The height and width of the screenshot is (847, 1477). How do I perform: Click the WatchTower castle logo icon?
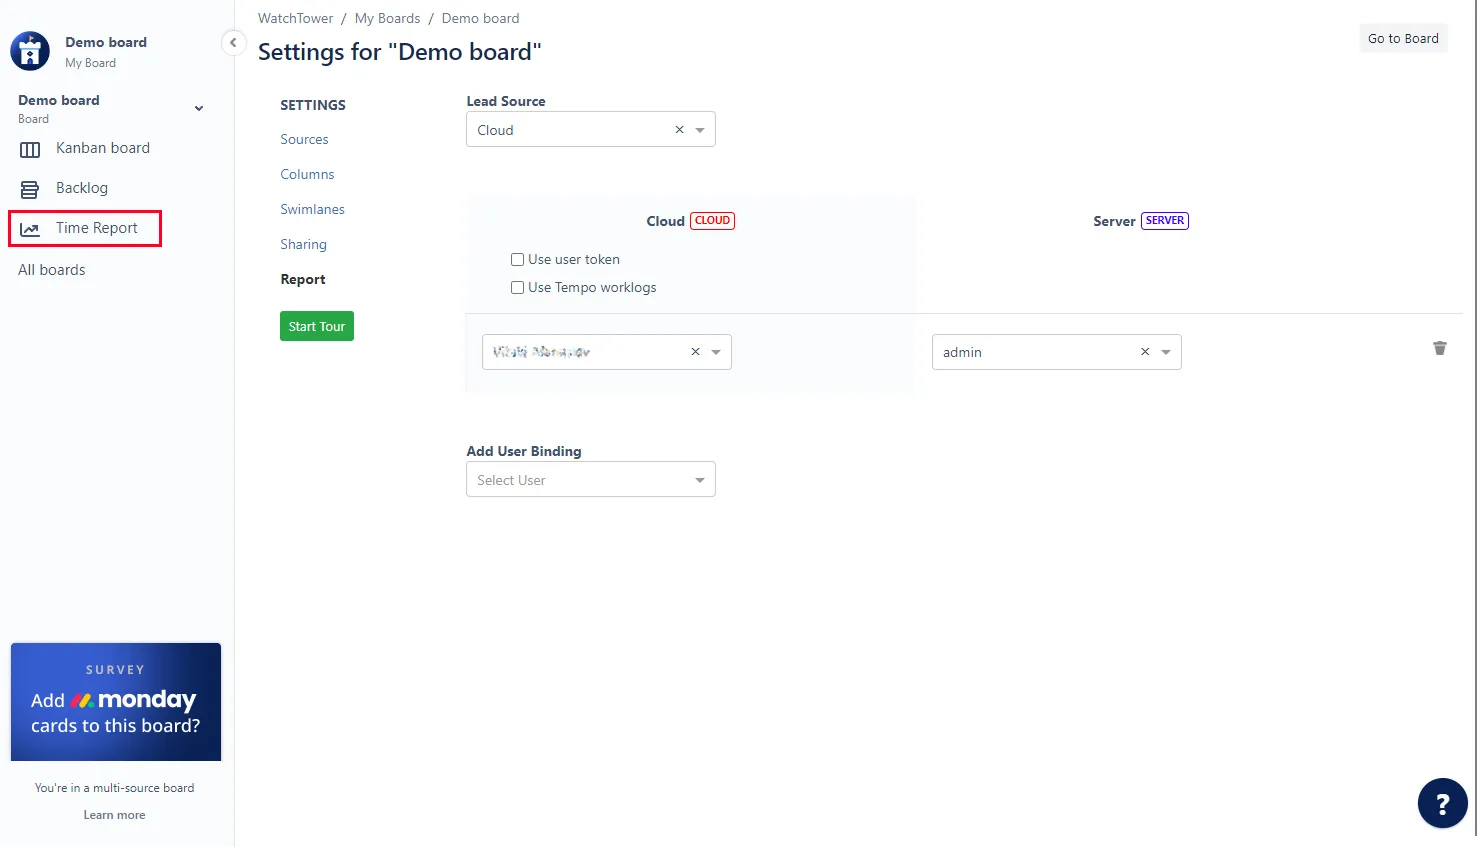(30, 51)
